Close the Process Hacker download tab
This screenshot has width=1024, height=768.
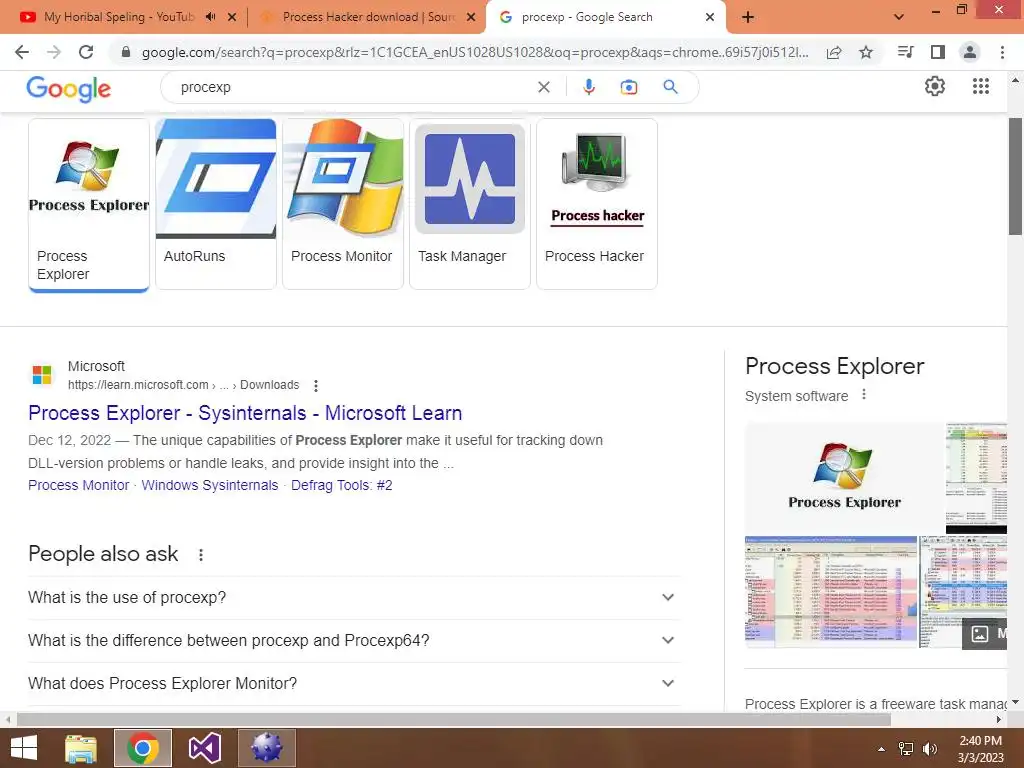(471, 17)
